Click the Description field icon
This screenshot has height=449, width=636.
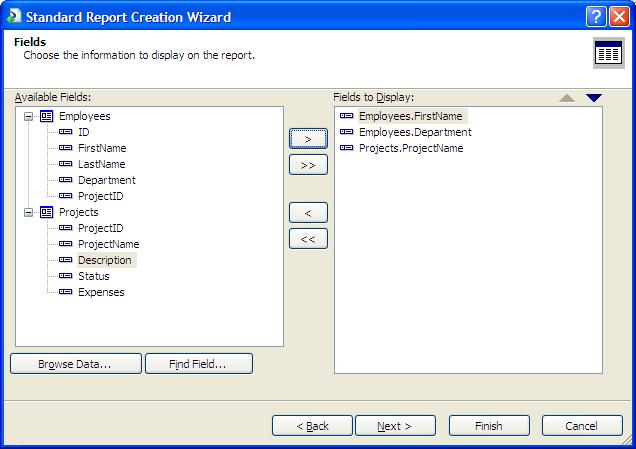tap(66, 260)
